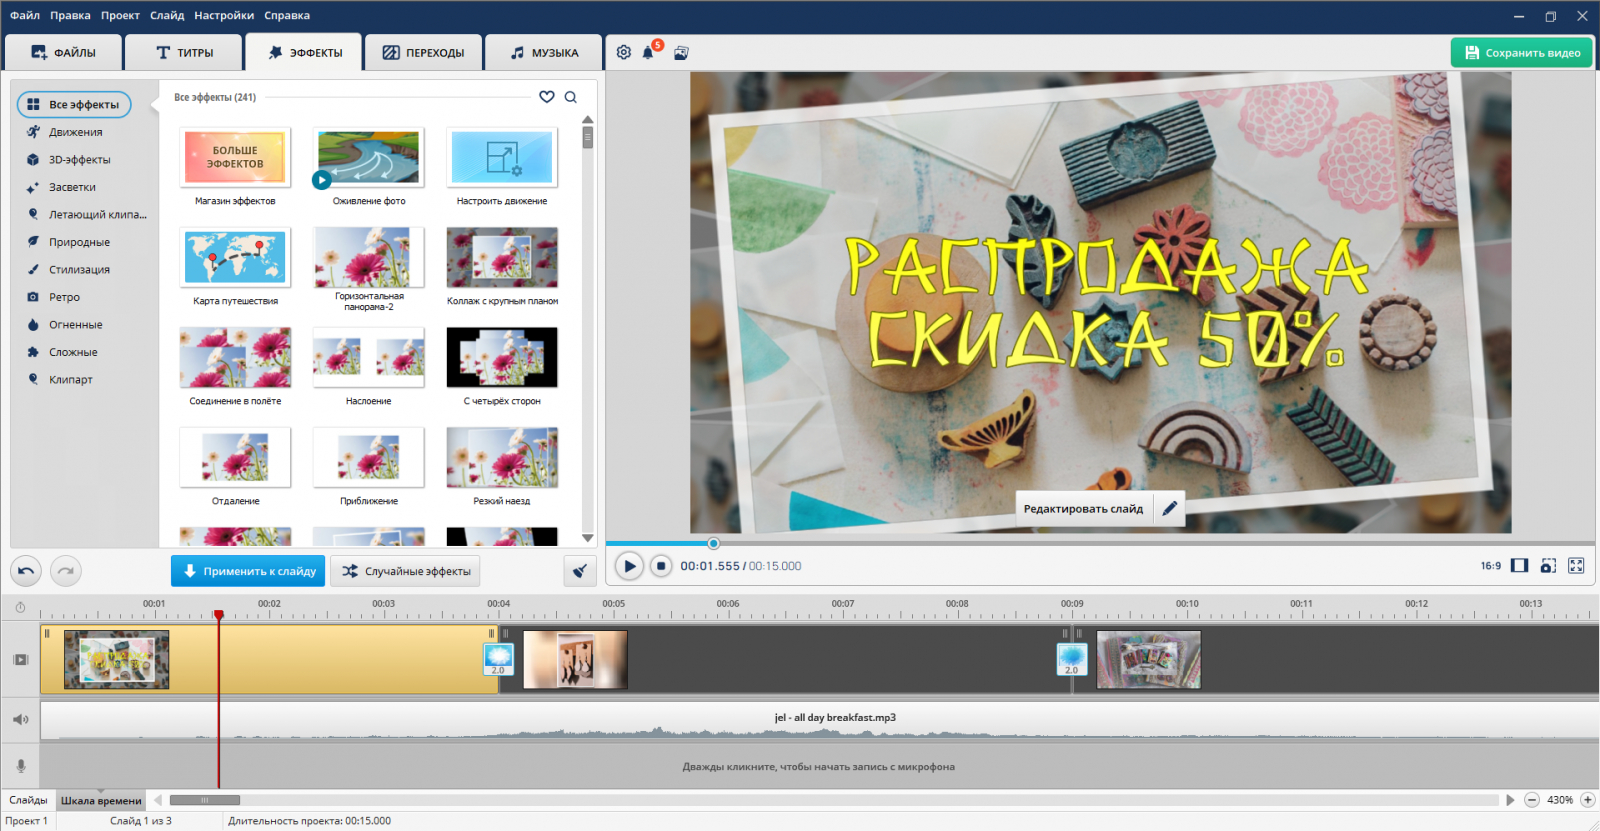Click Применить к слайду button
1600x831 pixels.
tap(248, 571)
